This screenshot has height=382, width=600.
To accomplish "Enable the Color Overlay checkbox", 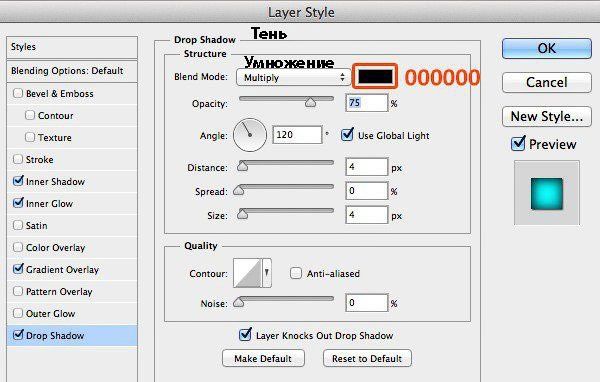I will (x=18, y=247).
